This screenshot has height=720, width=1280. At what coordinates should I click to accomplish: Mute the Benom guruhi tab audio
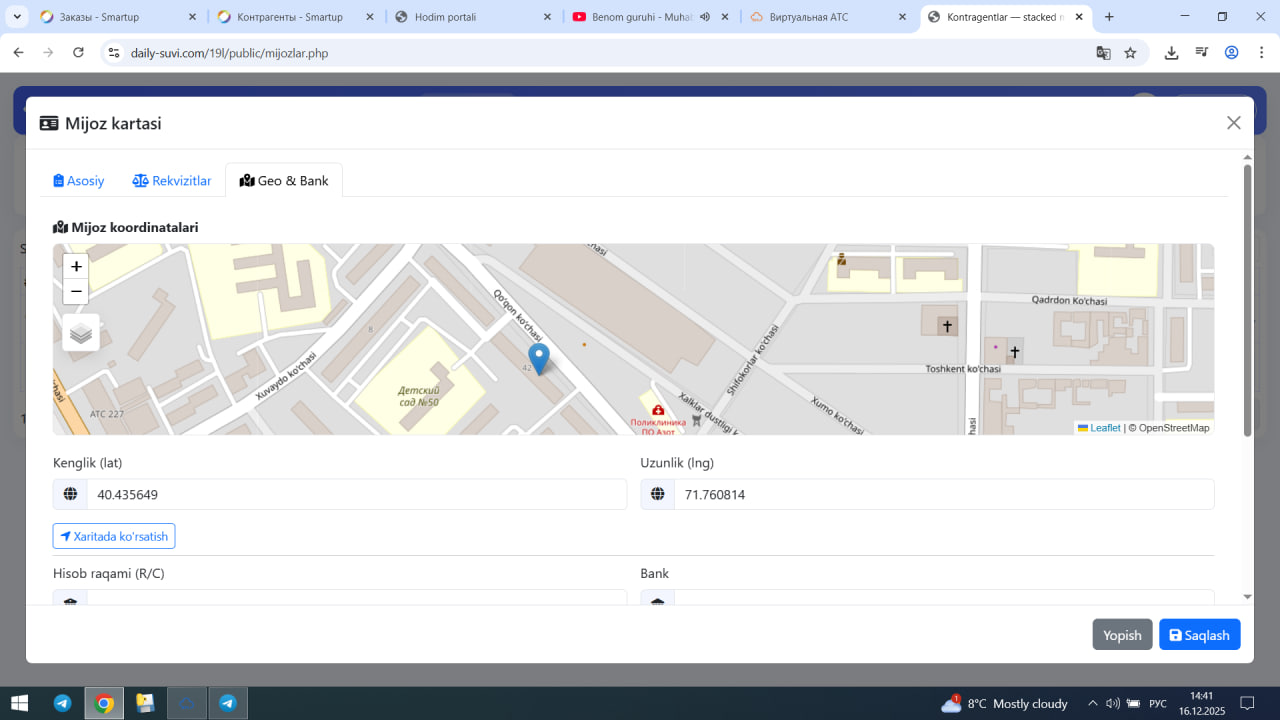[x=705, y=17]
